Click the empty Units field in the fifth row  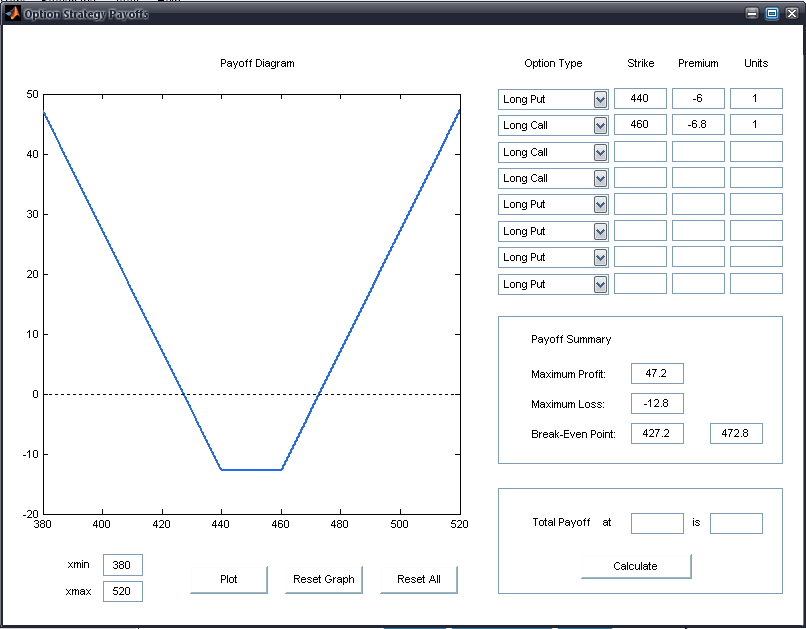(756, 204)
